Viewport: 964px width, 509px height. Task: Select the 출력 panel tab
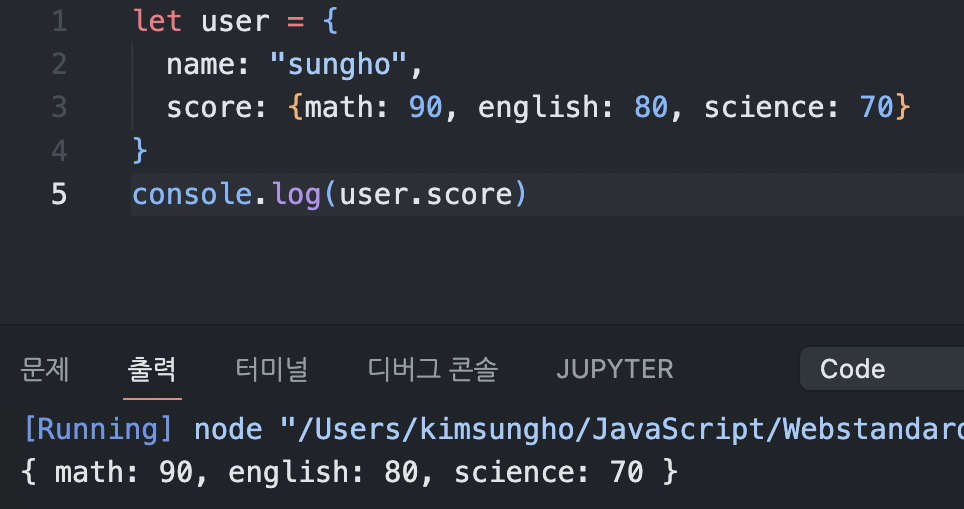pos(152,369)
